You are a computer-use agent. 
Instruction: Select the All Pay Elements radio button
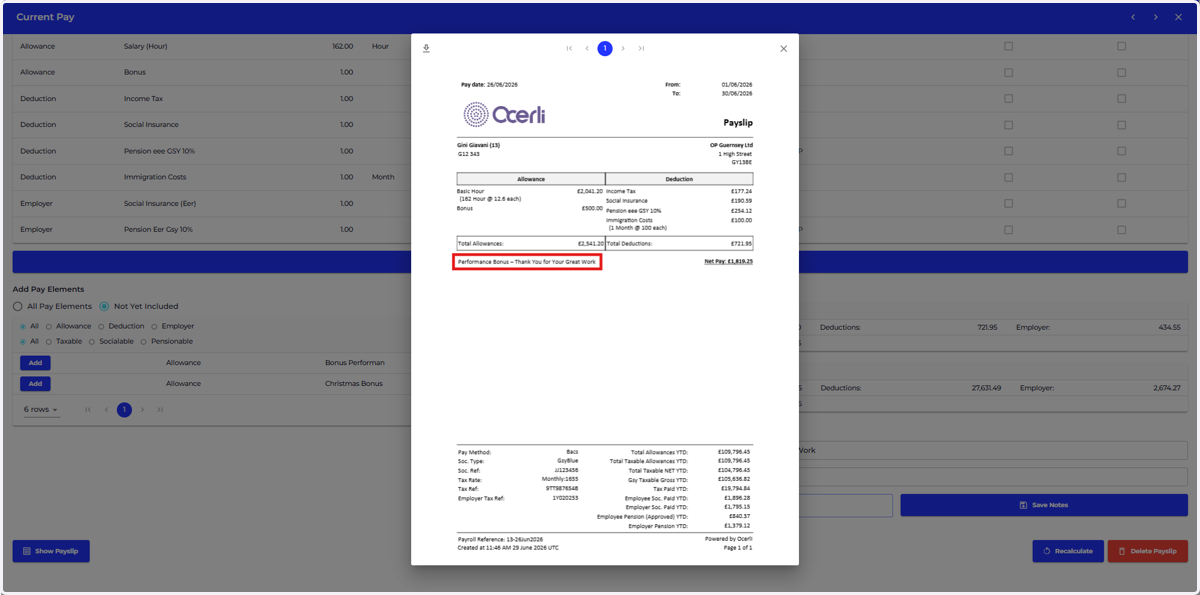point(18,306)
